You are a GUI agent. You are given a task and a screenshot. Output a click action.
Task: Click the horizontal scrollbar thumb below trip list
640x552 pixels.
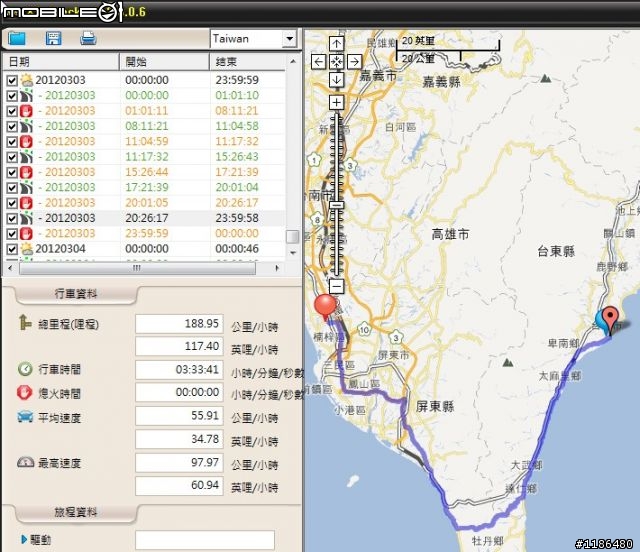pyautogui.click(x=137, y=268)
